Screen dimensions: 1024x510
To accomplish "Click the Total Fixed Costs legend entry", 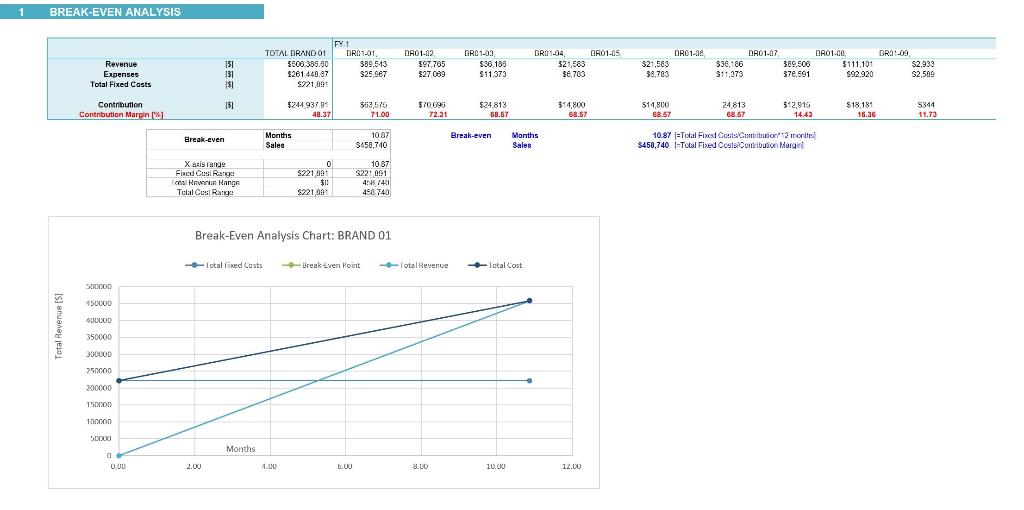I will click(x=224, y=265).
